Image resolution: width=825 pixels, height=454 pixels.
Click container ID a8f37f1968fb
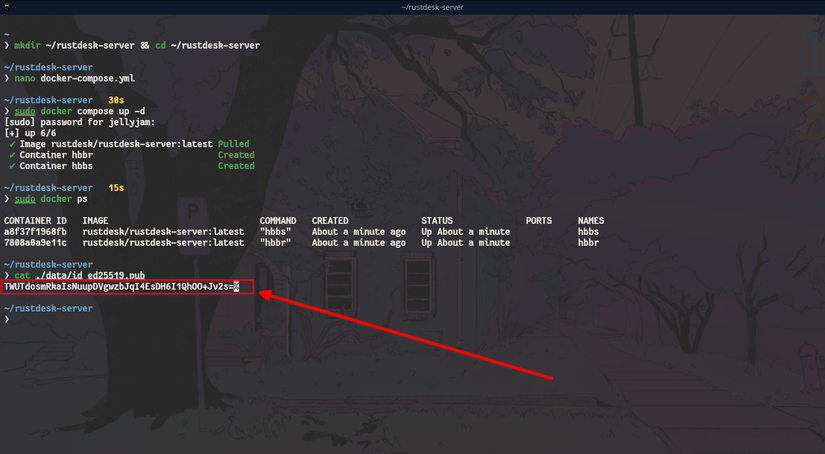click(x=35, y=231)
